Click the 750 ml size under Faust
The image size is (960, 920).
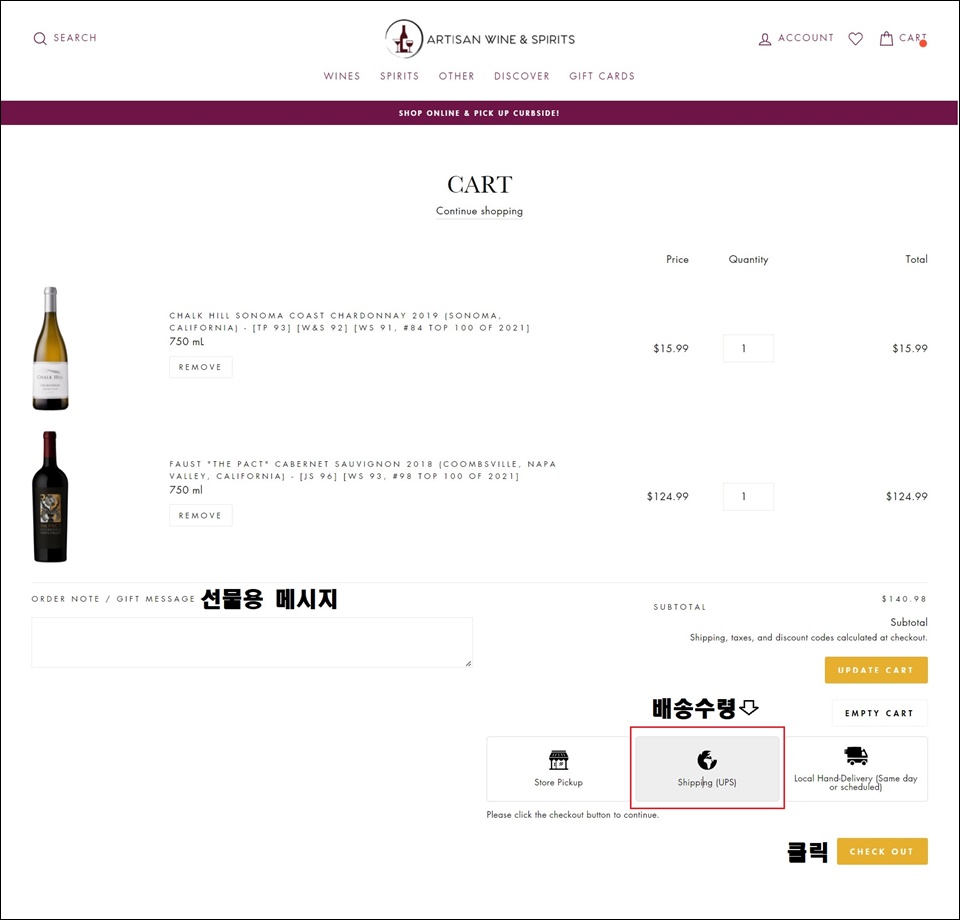[186, 490]
